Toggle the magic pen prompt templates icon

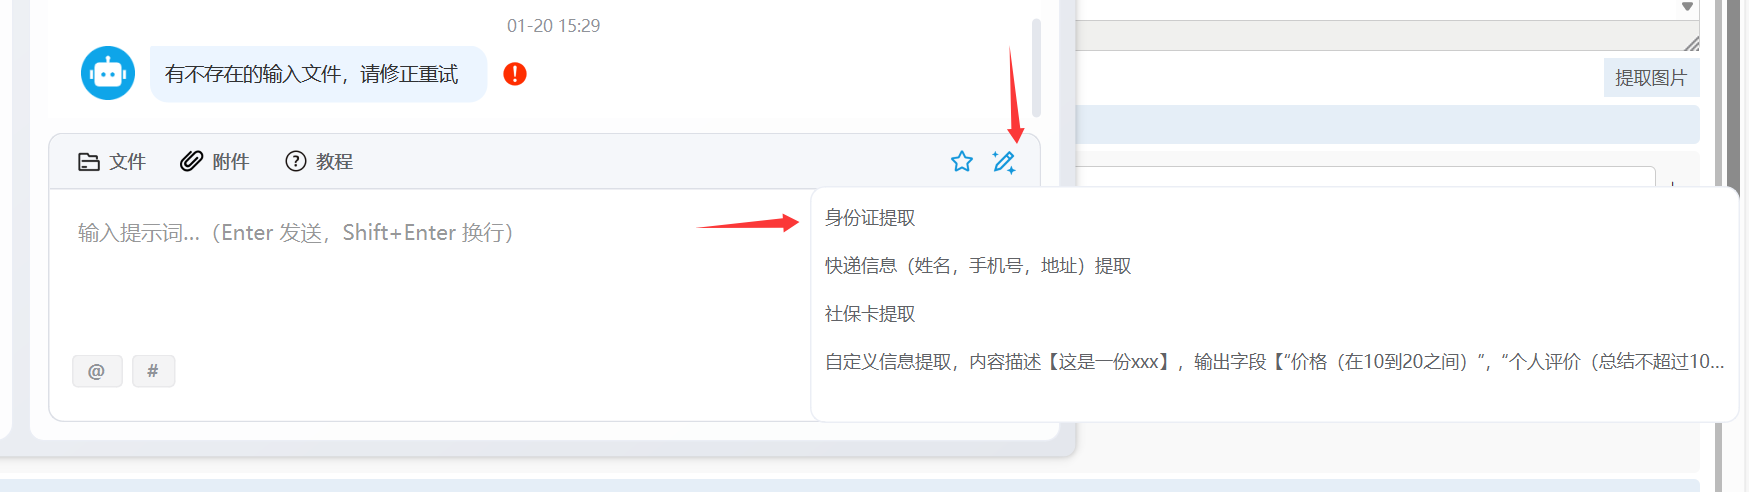click(x=1004, y=162)
